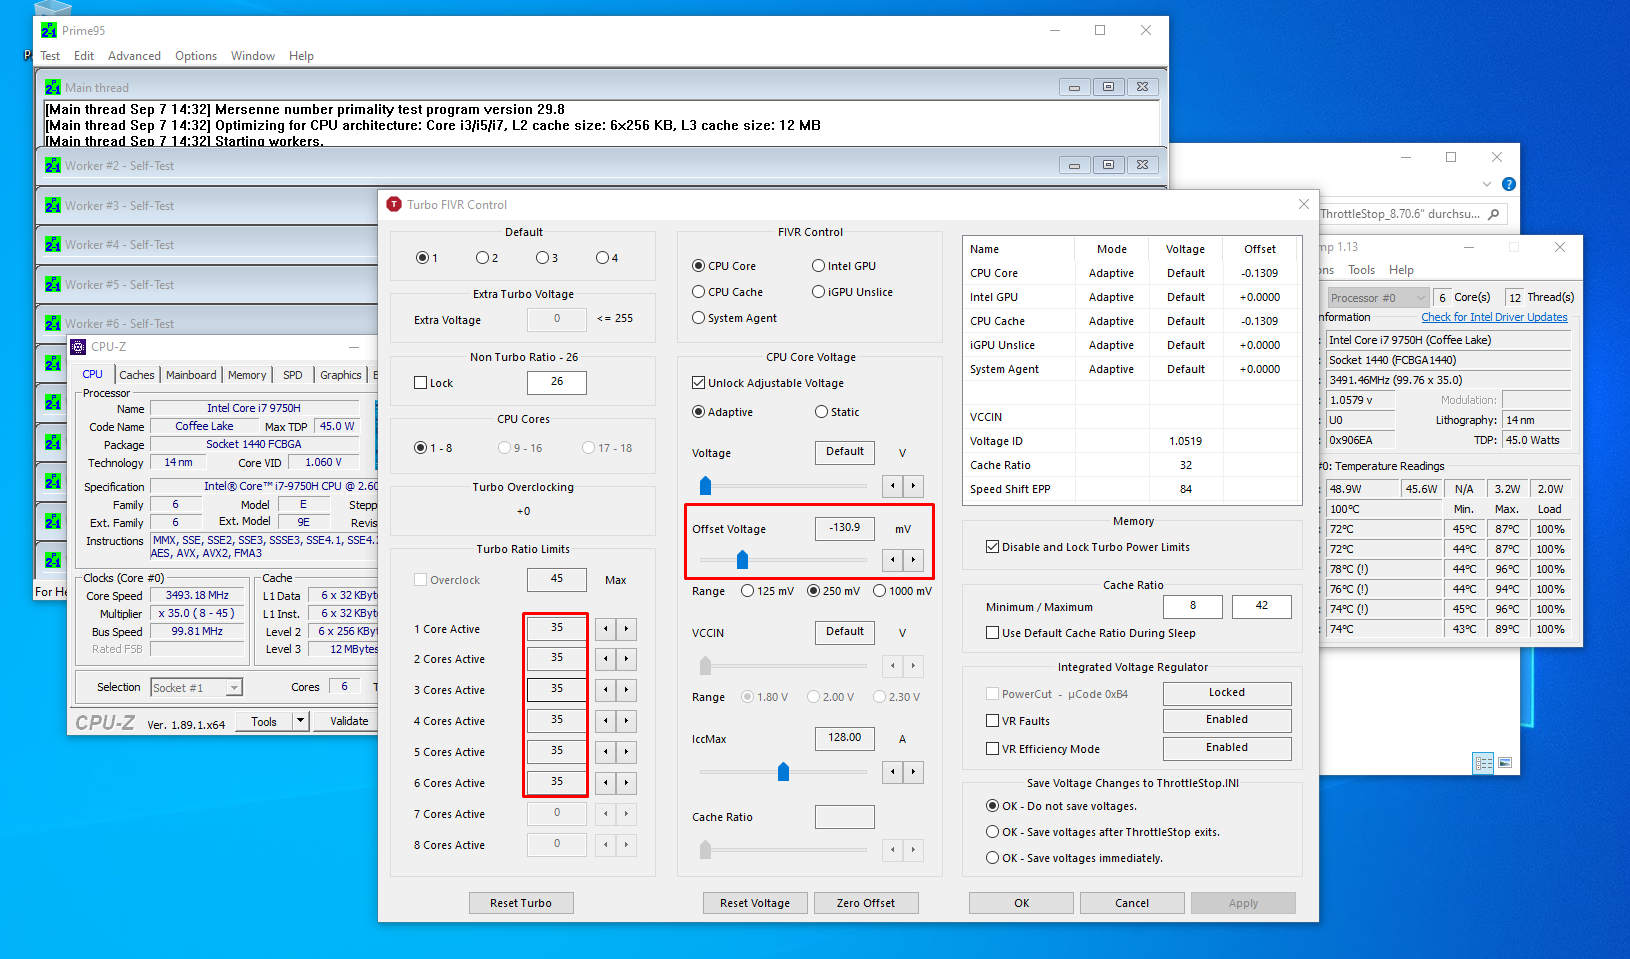Click the Worker #6 Self-Test window icon
This screenshot has height=959, width=1630.
(53, 323)
